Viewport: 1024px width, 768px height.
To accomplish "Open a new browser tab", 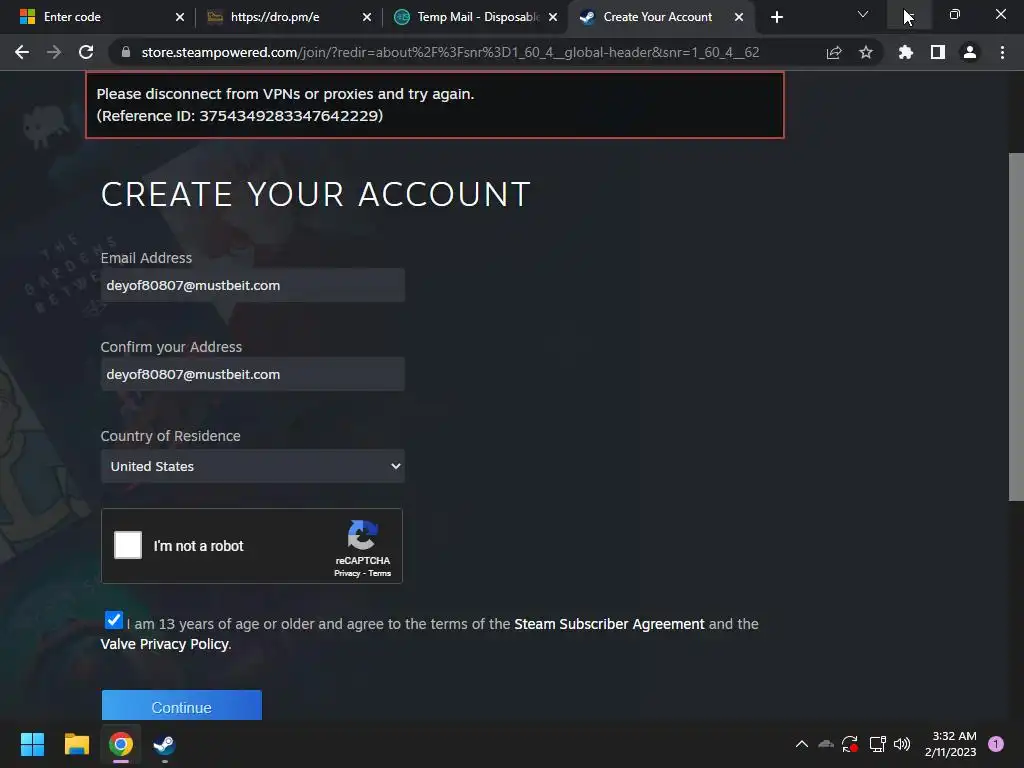I will click(x=776, y=17).
